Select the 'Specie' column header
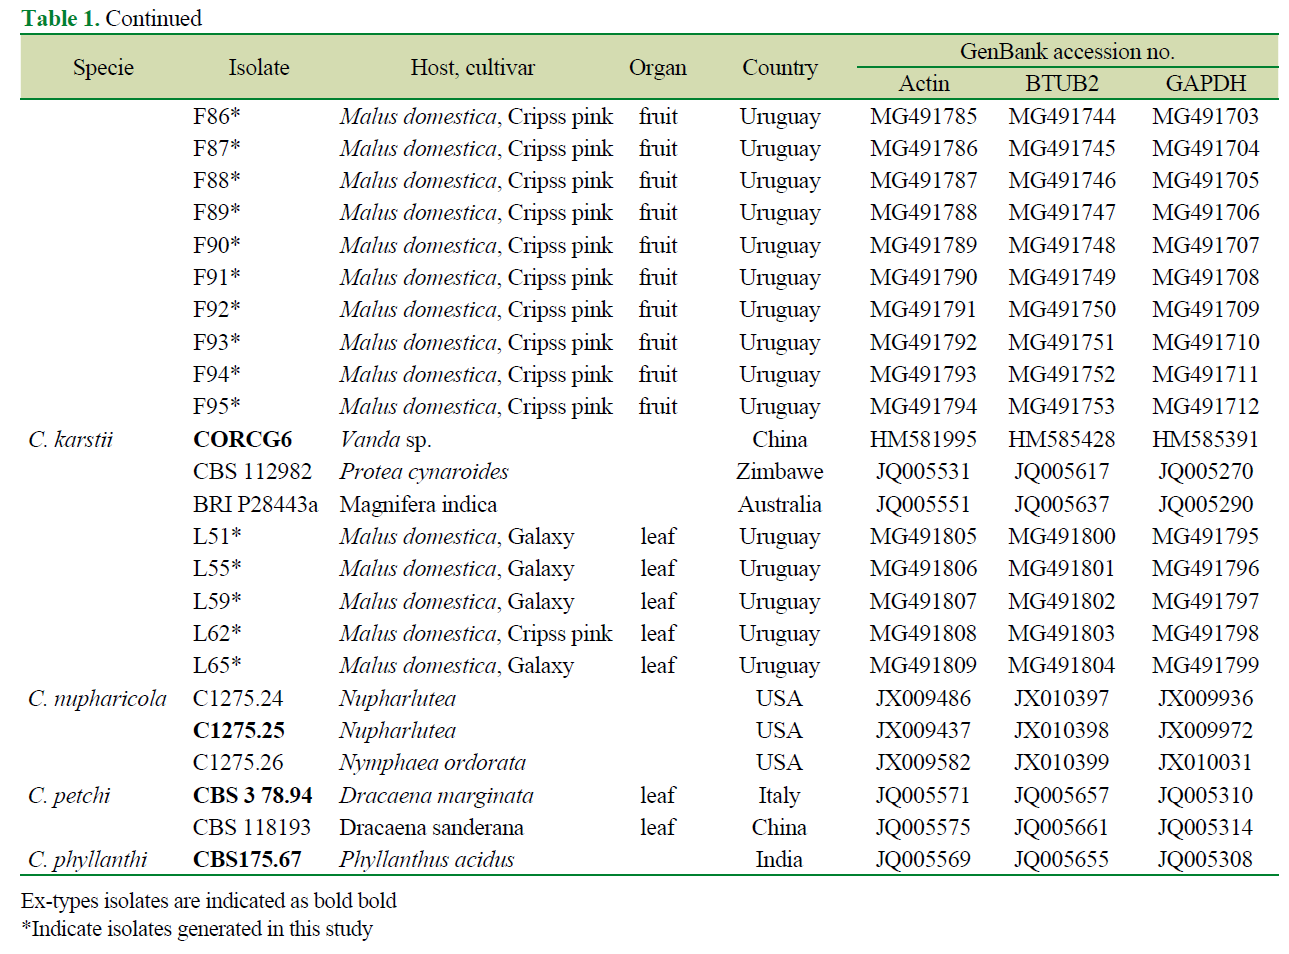The height and width of the screenshot is (954, 1289). [103, 67]
